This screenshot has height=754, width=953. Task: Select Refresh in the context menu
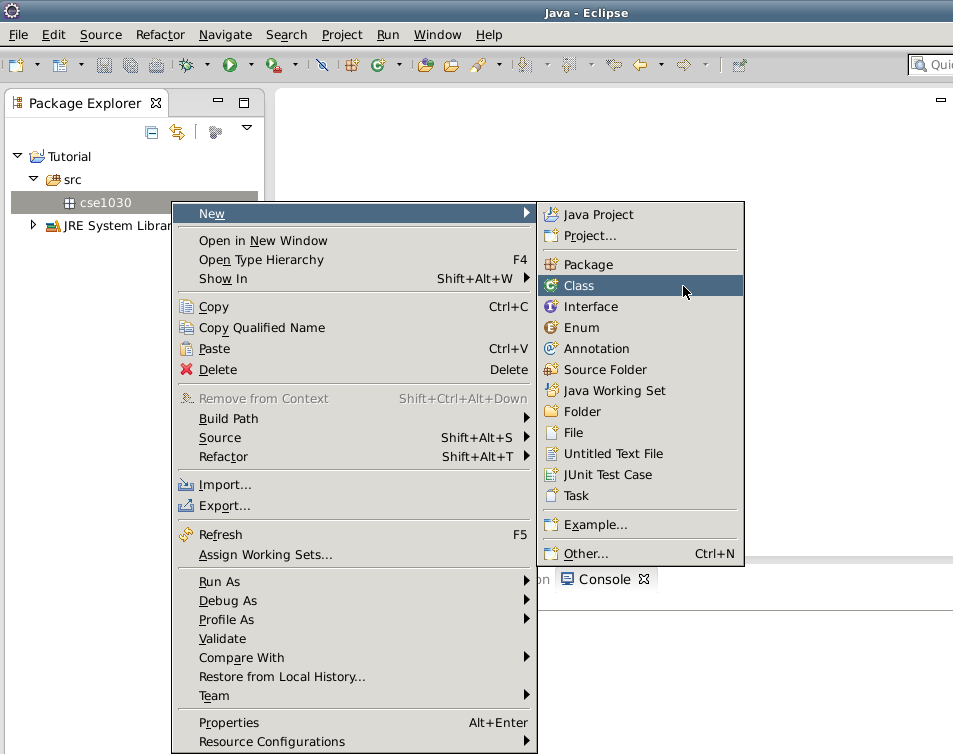[x=354, y=535]
